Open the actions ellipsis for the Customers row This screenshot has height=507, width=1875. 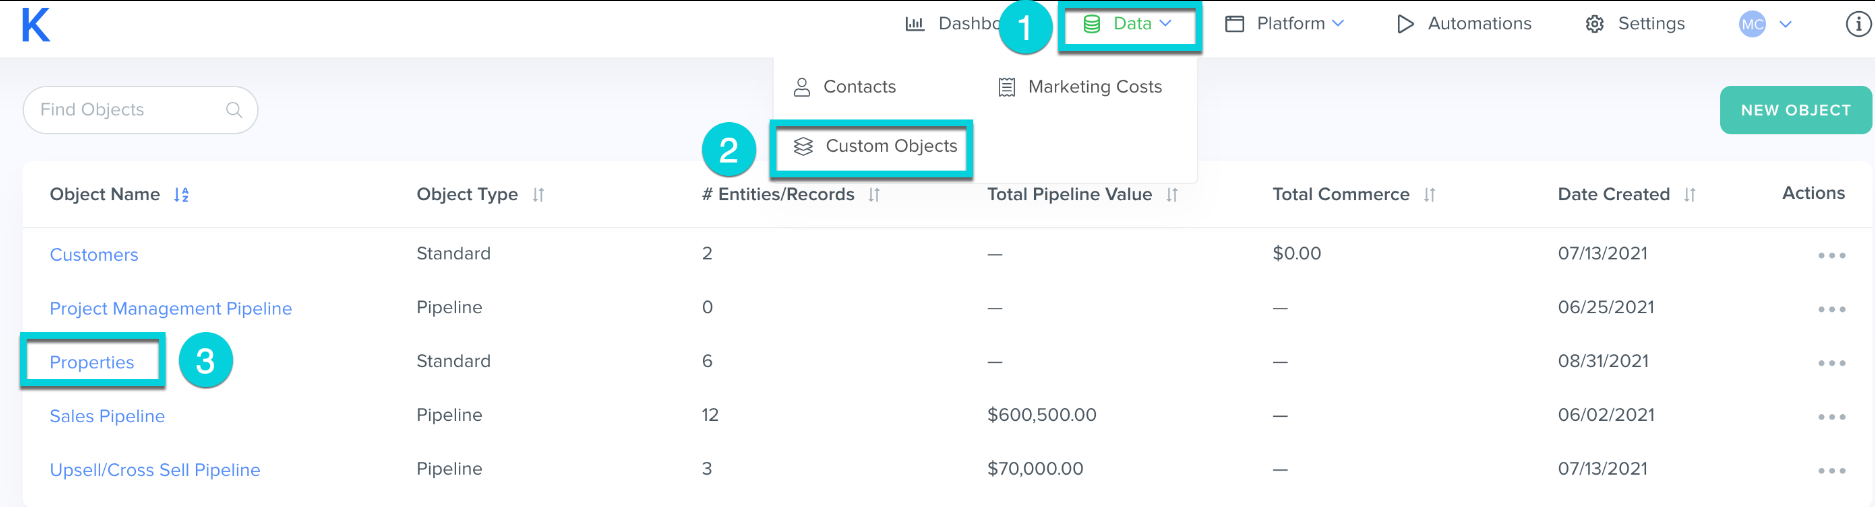1831,256
